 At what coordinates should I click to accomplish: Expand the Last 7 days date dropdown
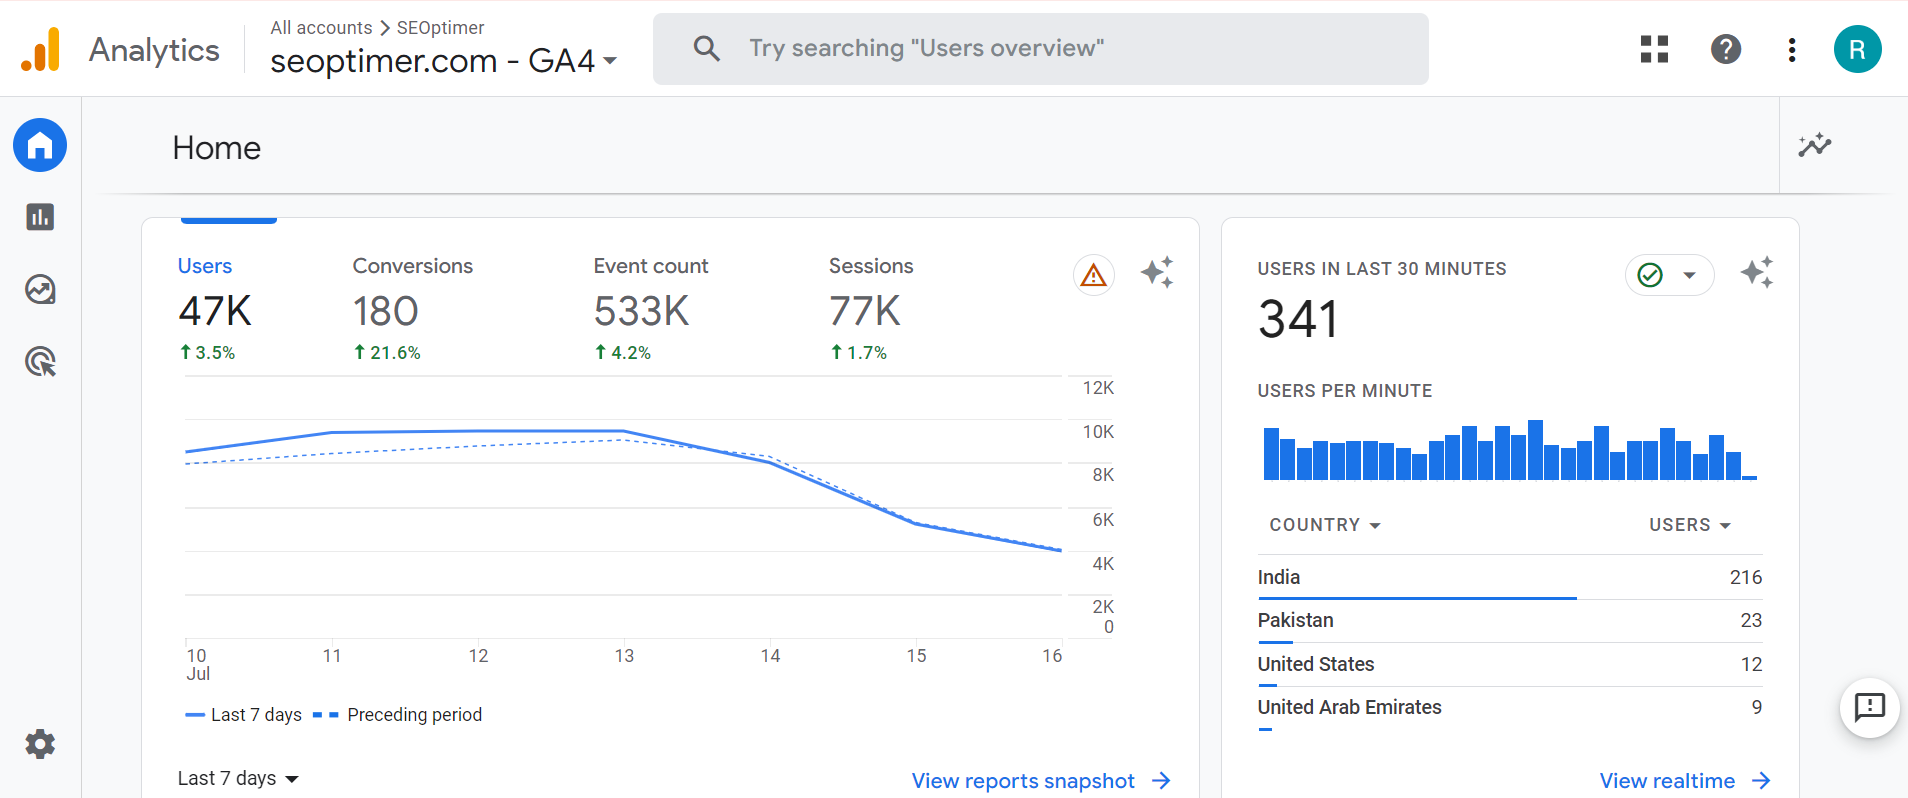(238, 778)
